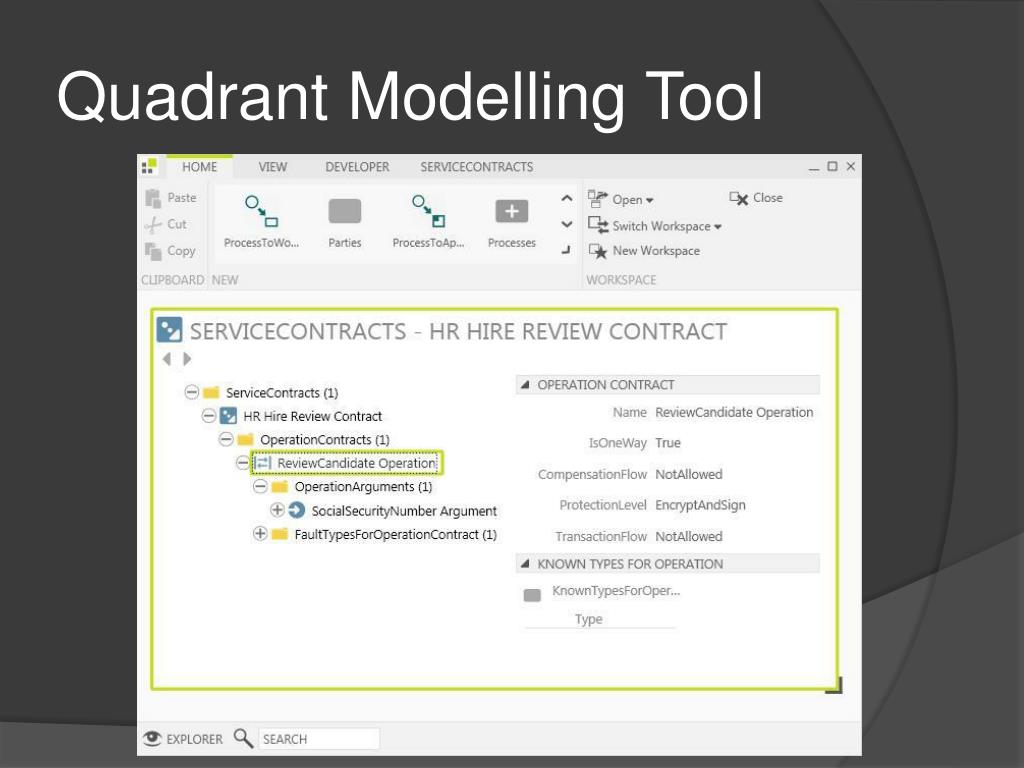
Task: Click the Paste clipboard icon
Action: coord(153,198)
